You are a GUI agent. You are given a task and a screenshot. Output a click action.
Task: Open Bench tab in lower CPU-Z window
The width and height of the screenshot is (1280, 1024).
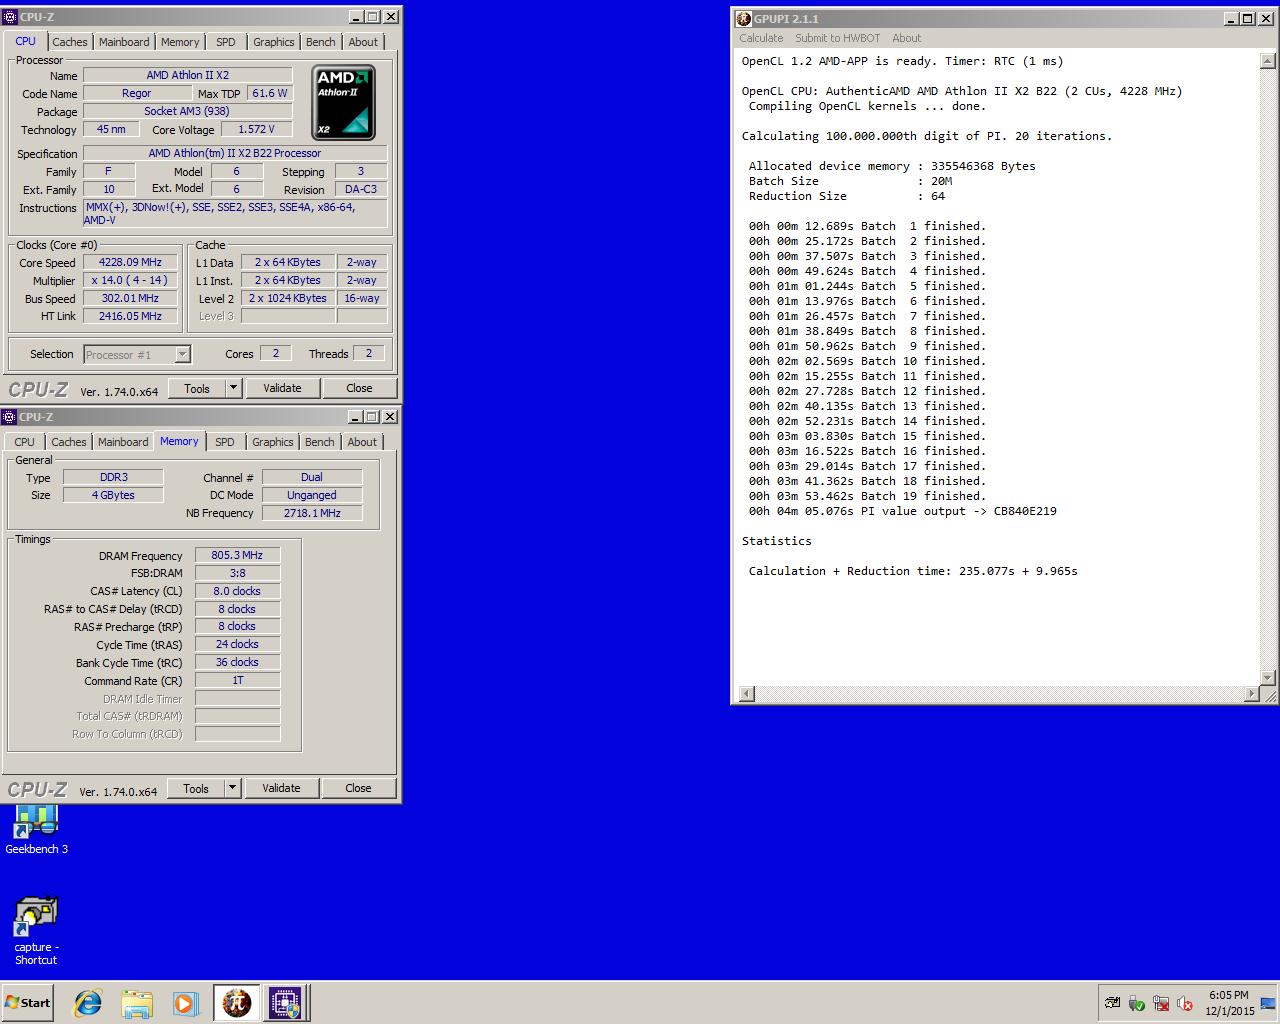coord(320,442)
